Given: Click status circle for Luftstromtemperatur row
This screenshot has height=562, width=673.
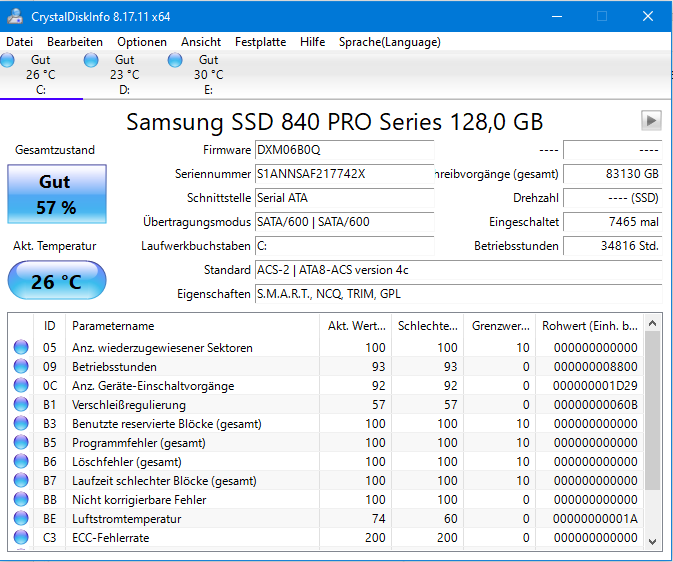Looking at the screenshot, I should tap(21, 518).
